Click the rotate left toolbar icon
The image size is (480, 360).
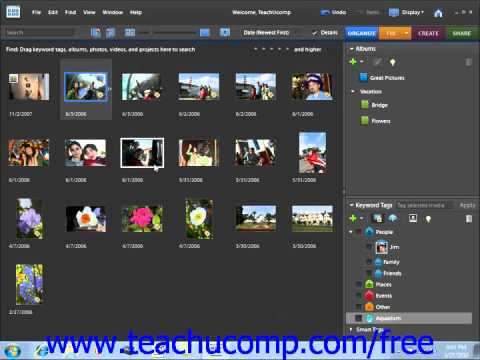pos(96,32)
